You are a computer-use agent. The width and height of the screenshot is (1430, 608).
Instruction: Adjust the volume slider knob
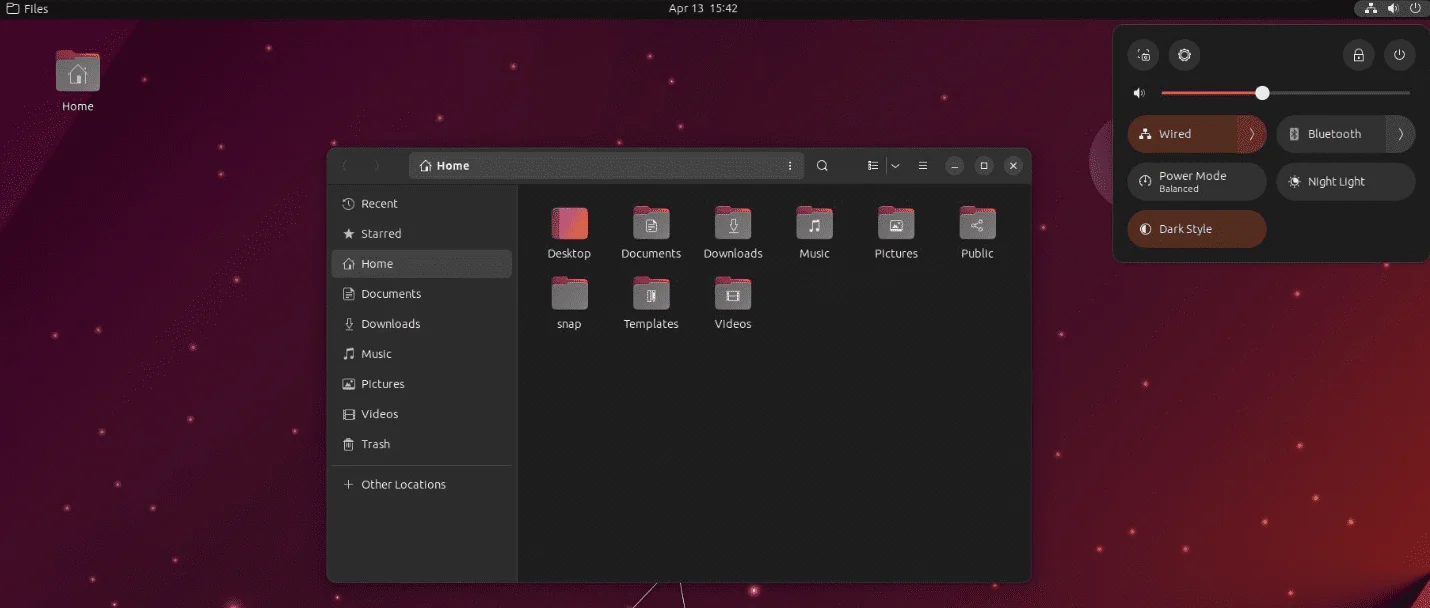[1262, 93]
